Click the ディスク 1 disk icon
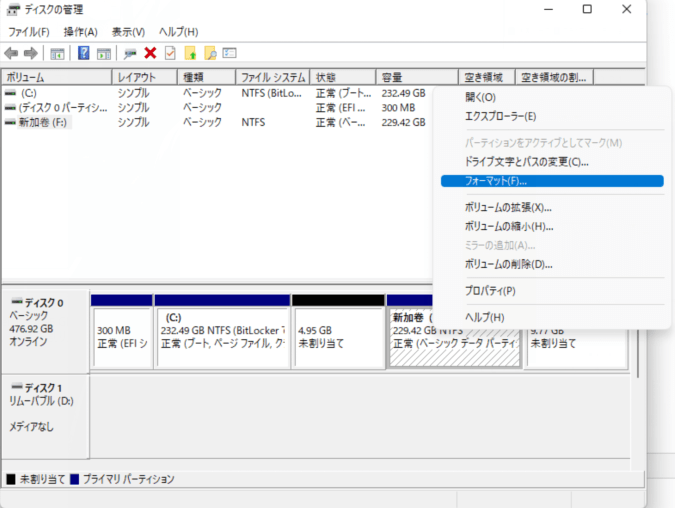Viewport: 675px width, 508px height. [17, 386]
